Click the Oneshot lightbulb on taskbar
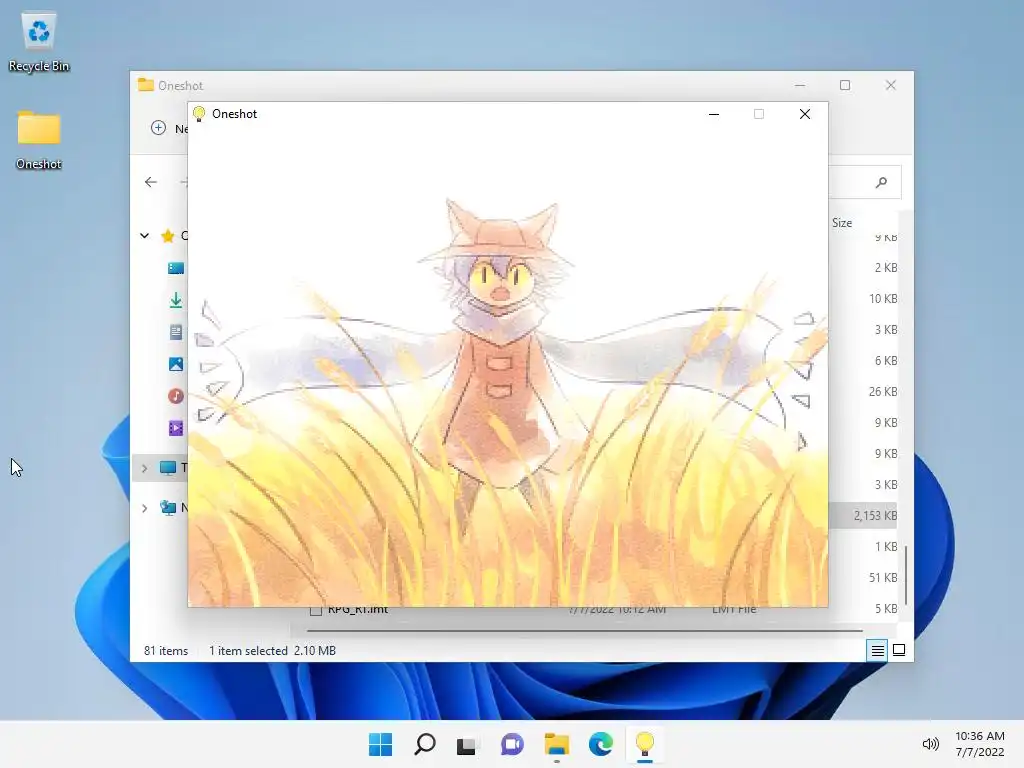Image resolution: width=1024 pixels, height=768 pixels. tap(645, 744)
